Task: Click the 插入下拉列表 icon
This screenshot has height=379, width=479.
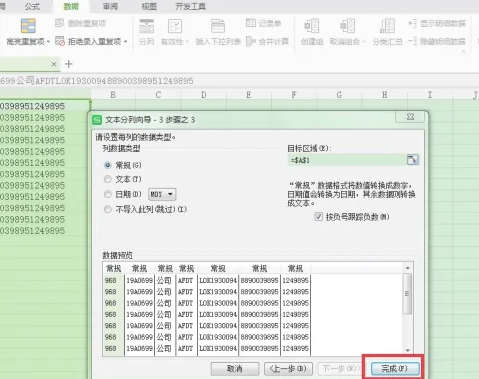Action: point(218,26)
